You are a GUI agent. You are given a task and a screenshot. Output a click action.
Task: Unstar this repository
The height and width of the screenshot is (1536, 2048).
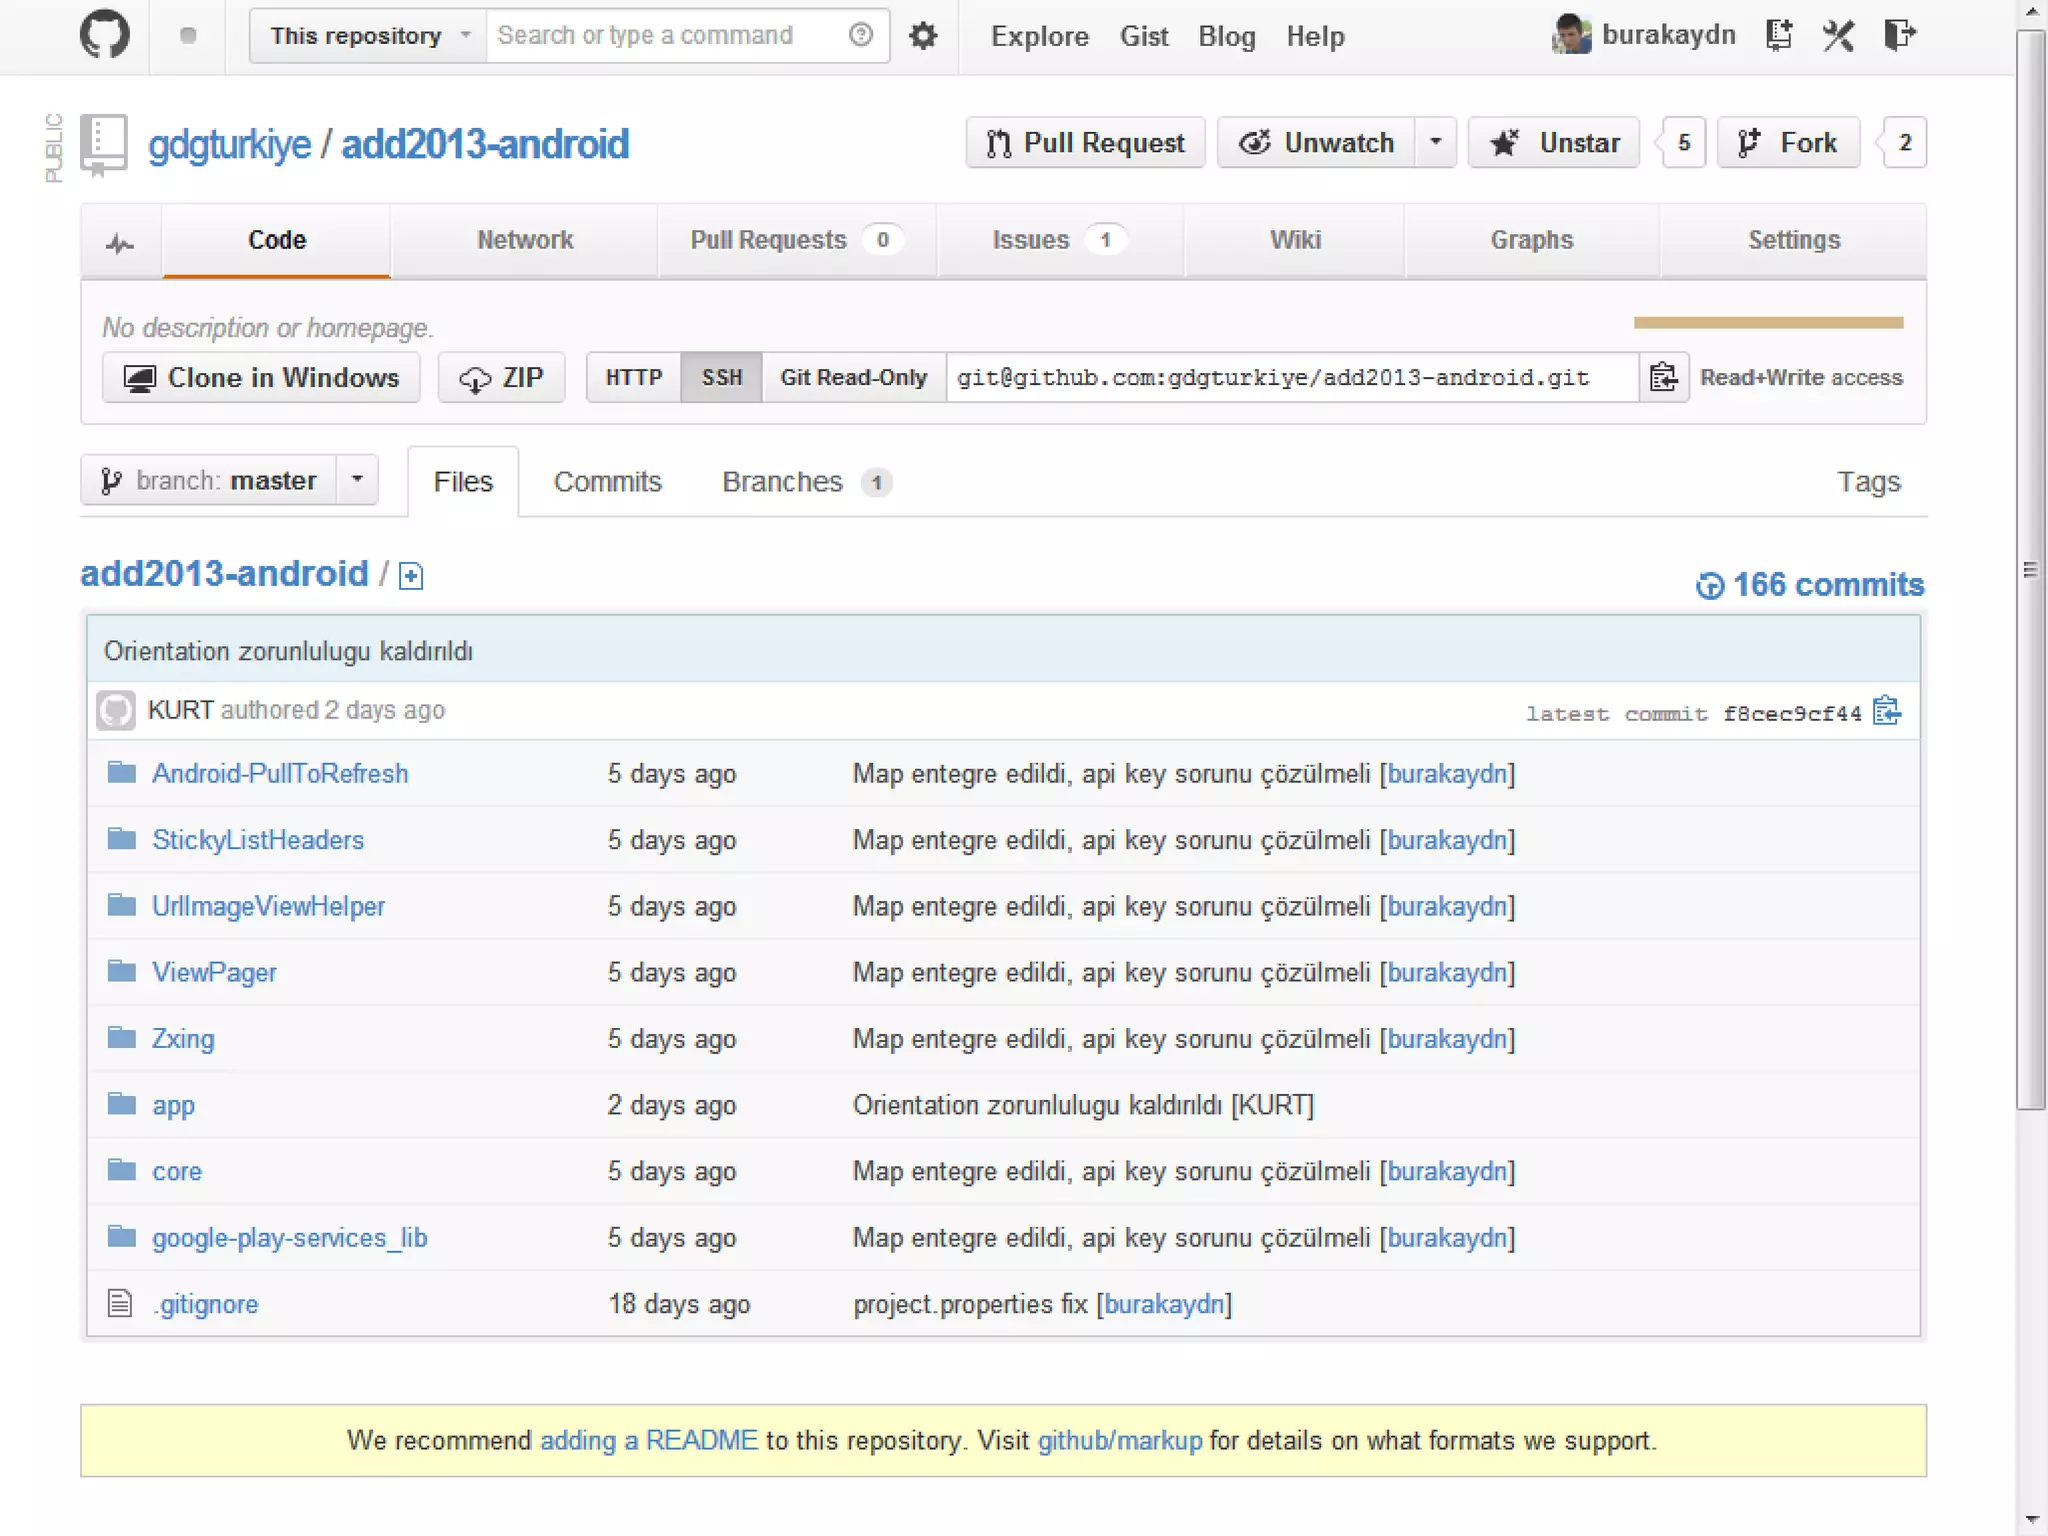(1554, 142)
